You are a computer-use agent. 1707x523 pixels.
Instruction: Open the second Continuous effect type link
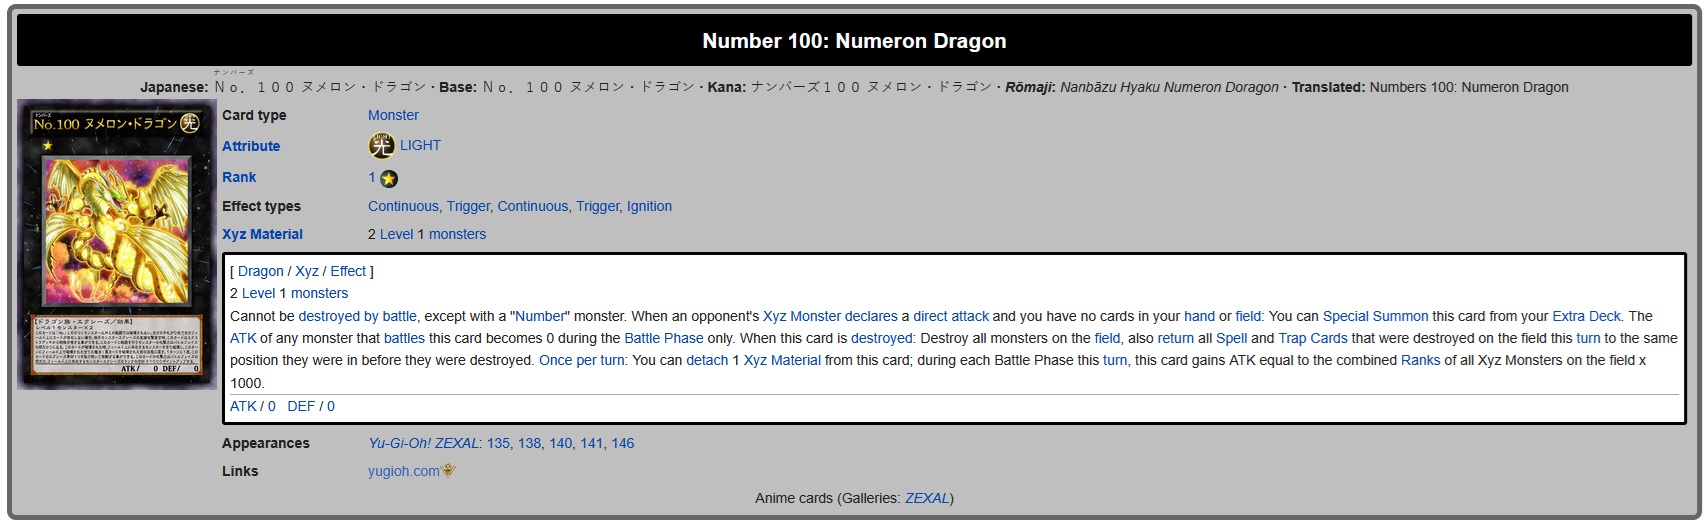[x=533, y=206]
